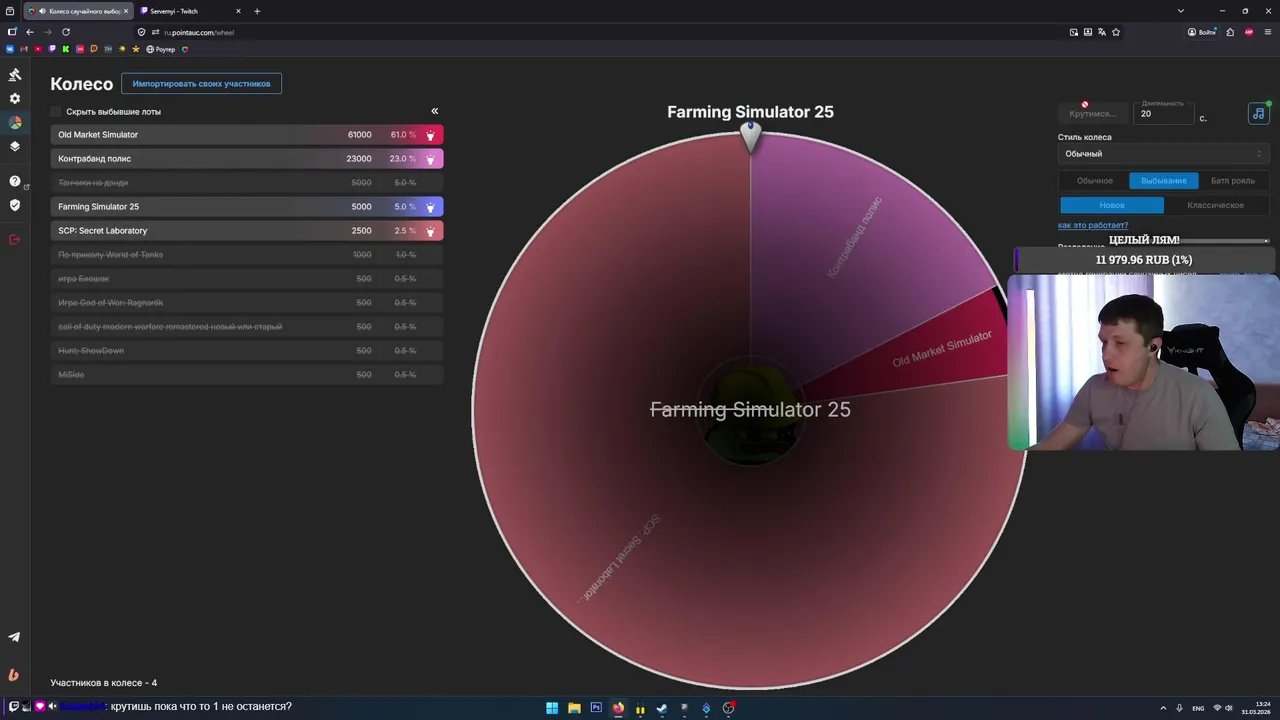Click the red Old Market Simulator wheel sector

[x=940, y=350]
